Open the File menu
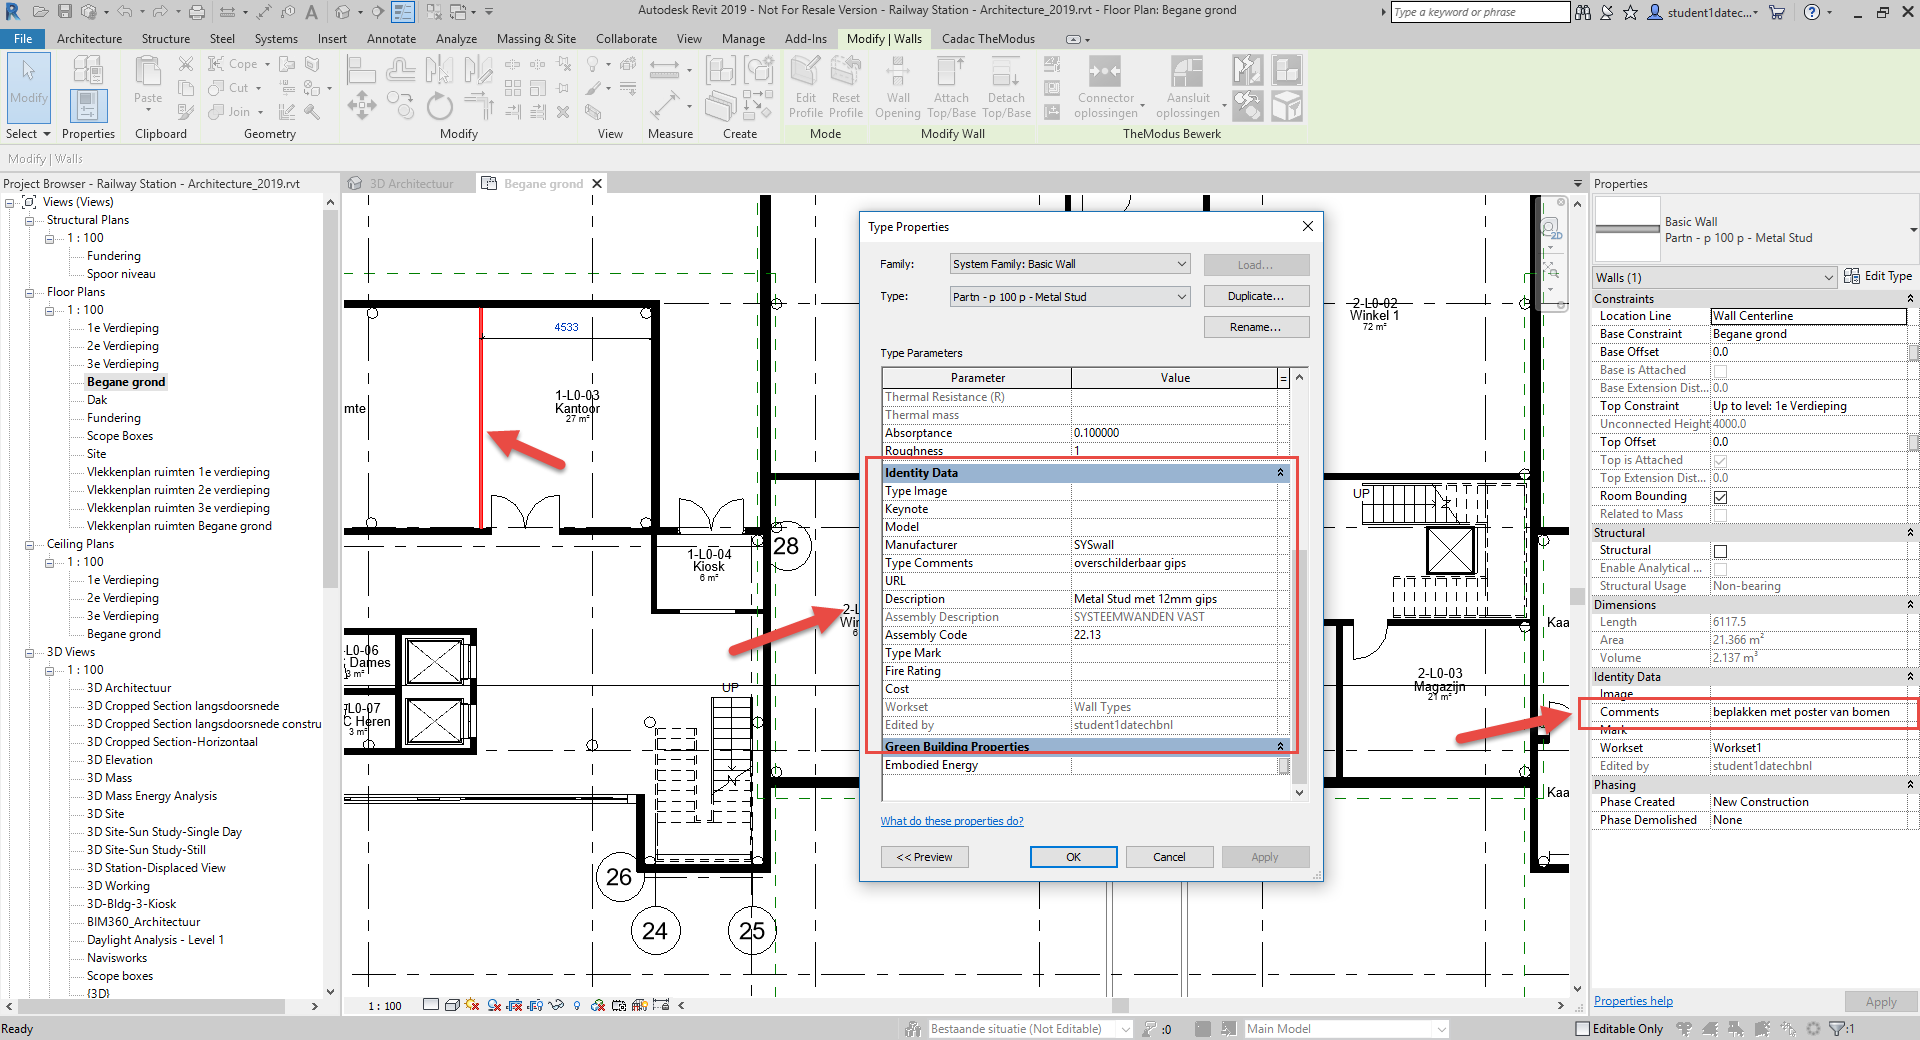Screen dimensions: 1920x1040 pos(23,39)
